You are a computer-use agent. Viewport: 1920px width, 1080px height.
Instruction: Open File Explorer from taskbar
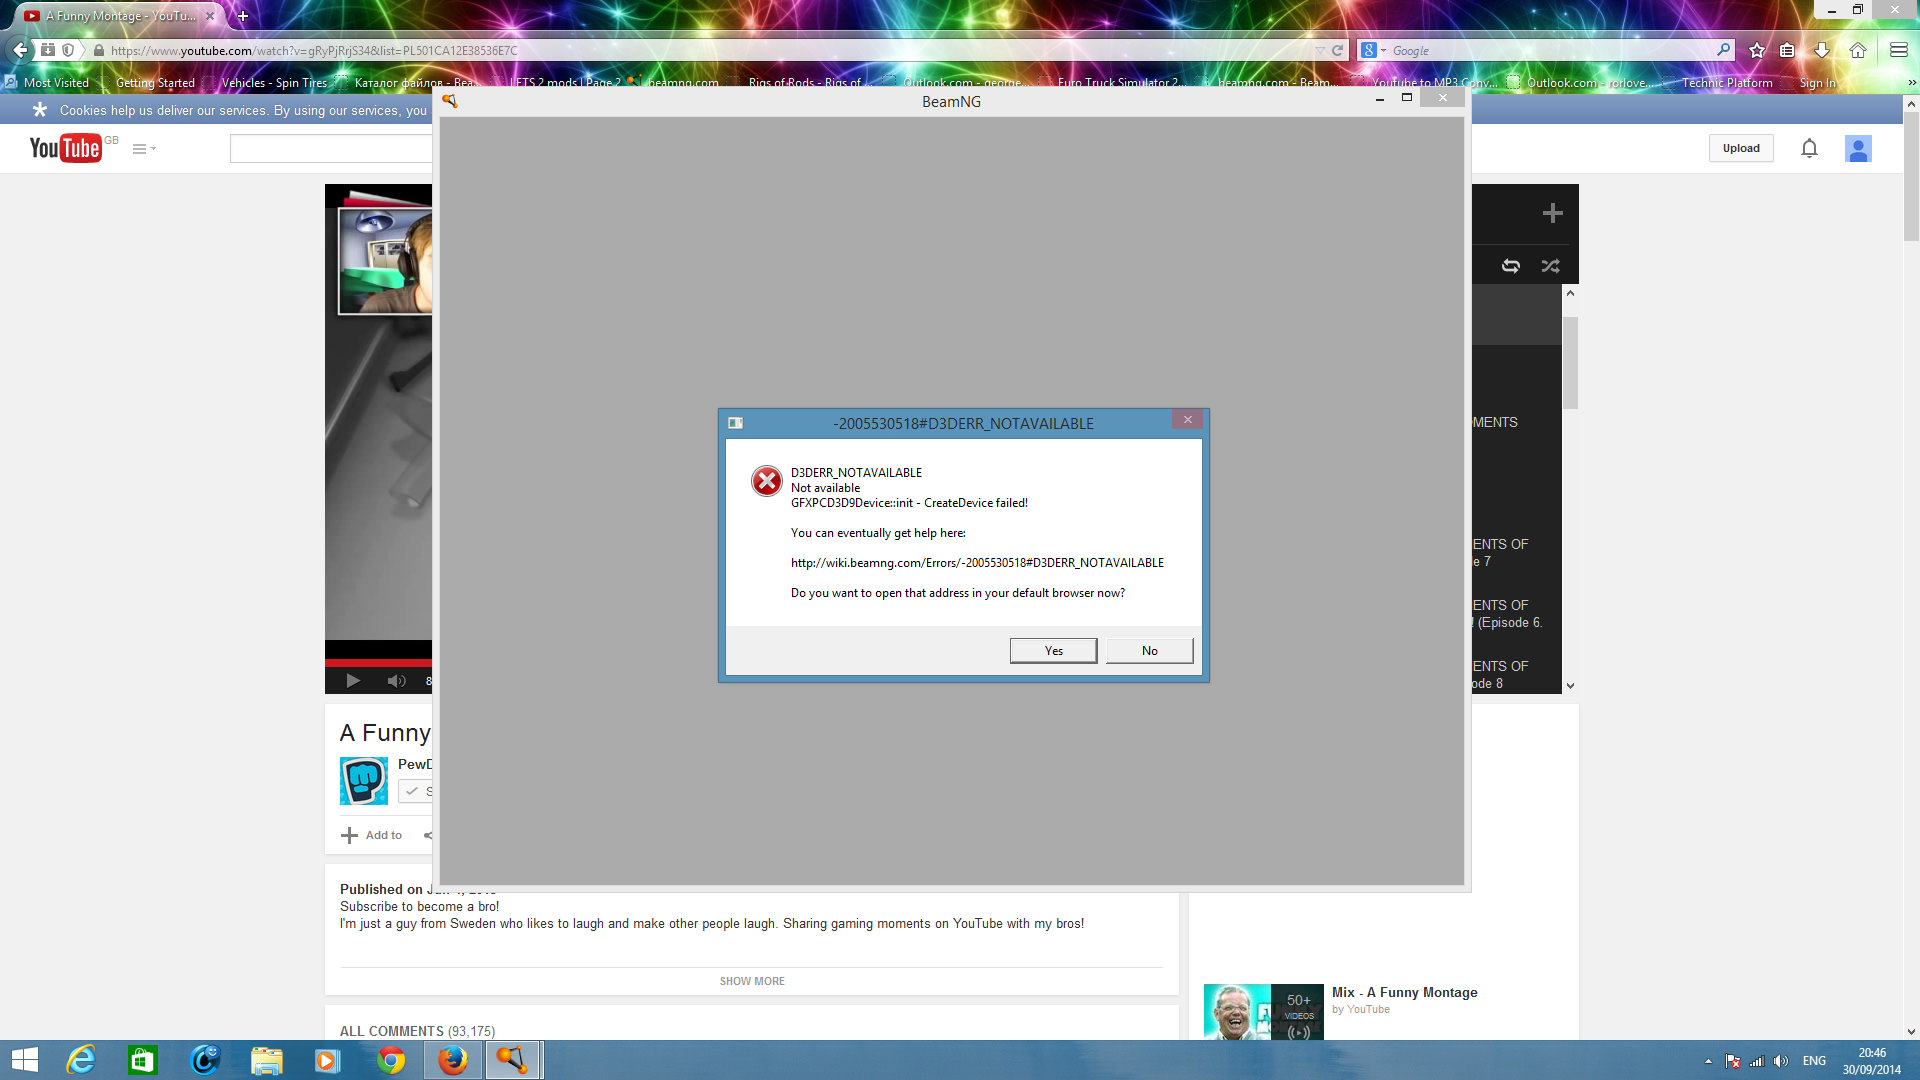[x=267, y=1060]
